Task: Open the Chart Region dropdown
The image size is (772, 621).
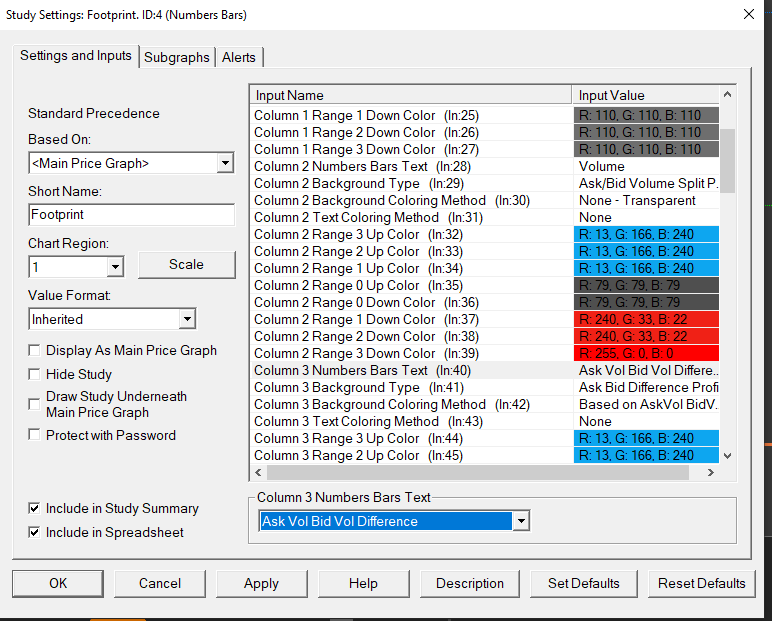Action: point(115,267)
